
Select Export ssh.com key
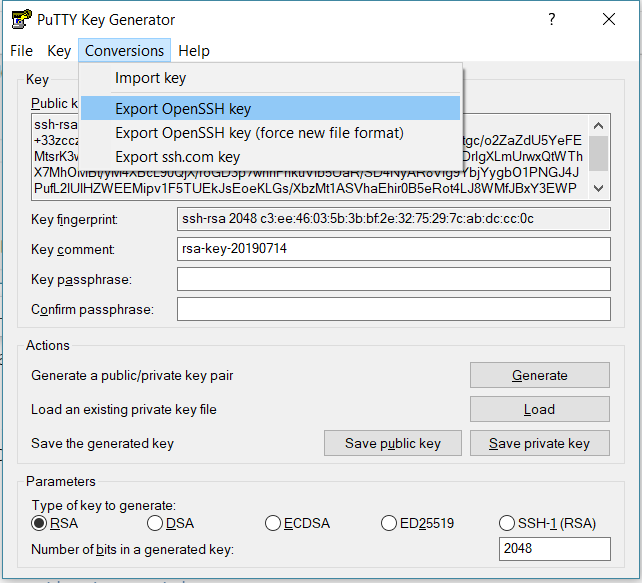click(x=270, y=157)
